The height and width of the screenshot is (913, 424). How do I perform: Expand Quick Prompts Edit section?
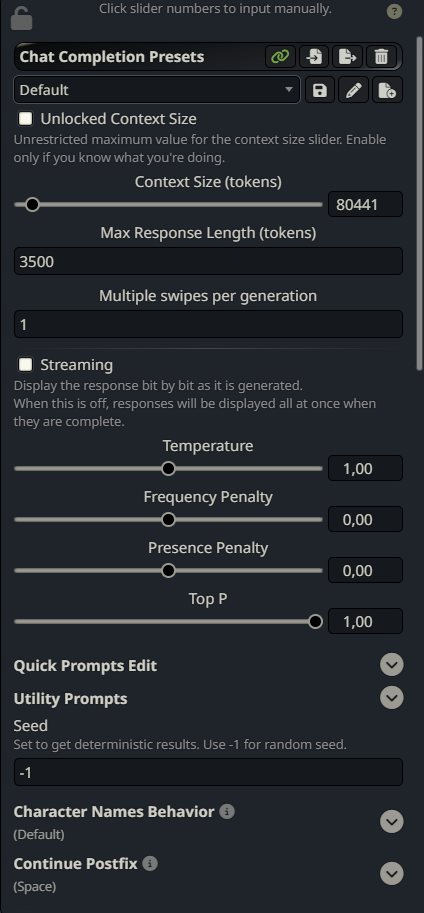point(392,664)
